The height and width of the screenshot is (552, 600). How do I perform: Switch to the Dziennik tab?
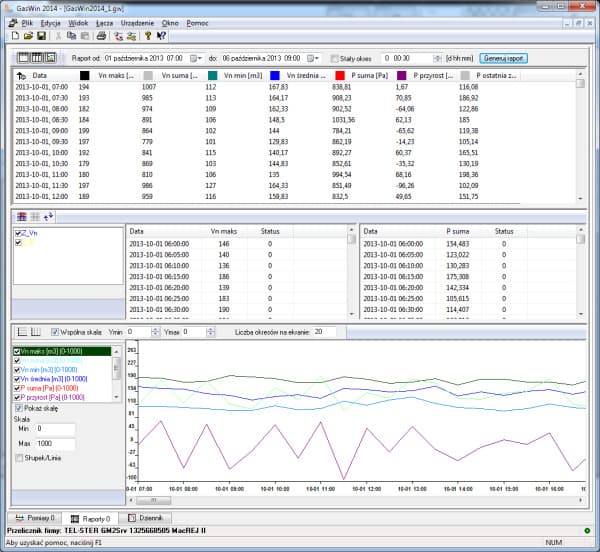coord(145,518)
